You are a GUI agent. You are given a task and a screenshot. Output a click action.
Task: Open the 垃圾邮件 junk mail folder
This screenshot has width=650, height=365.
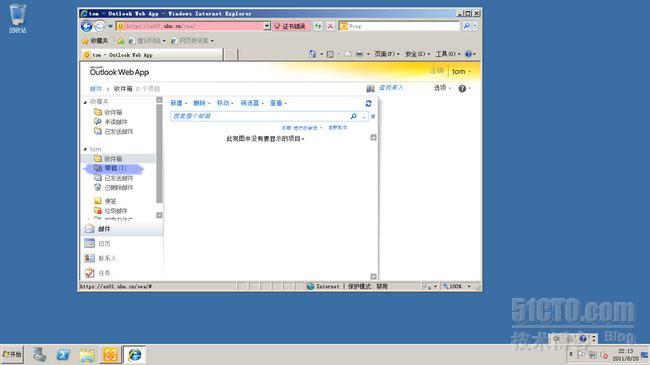point(110,211)
